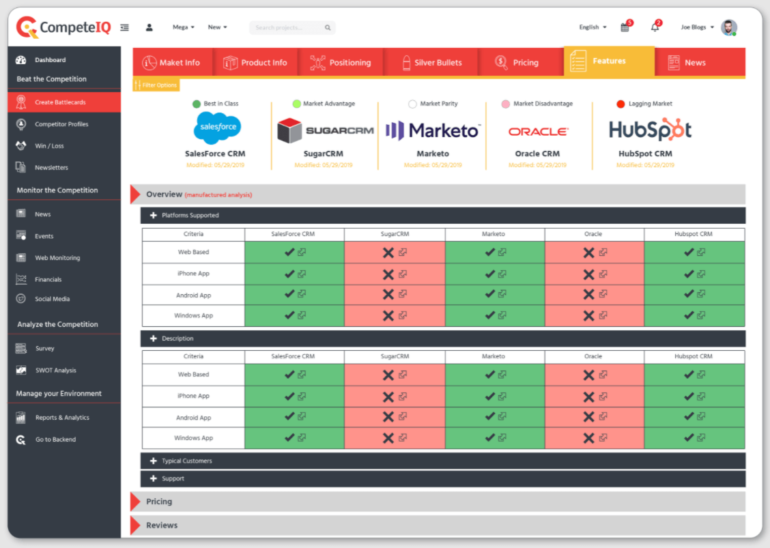This screenshot has width=770, height=548.
Task: Open the notifications bell icon
Action: (x=655, y=27)
